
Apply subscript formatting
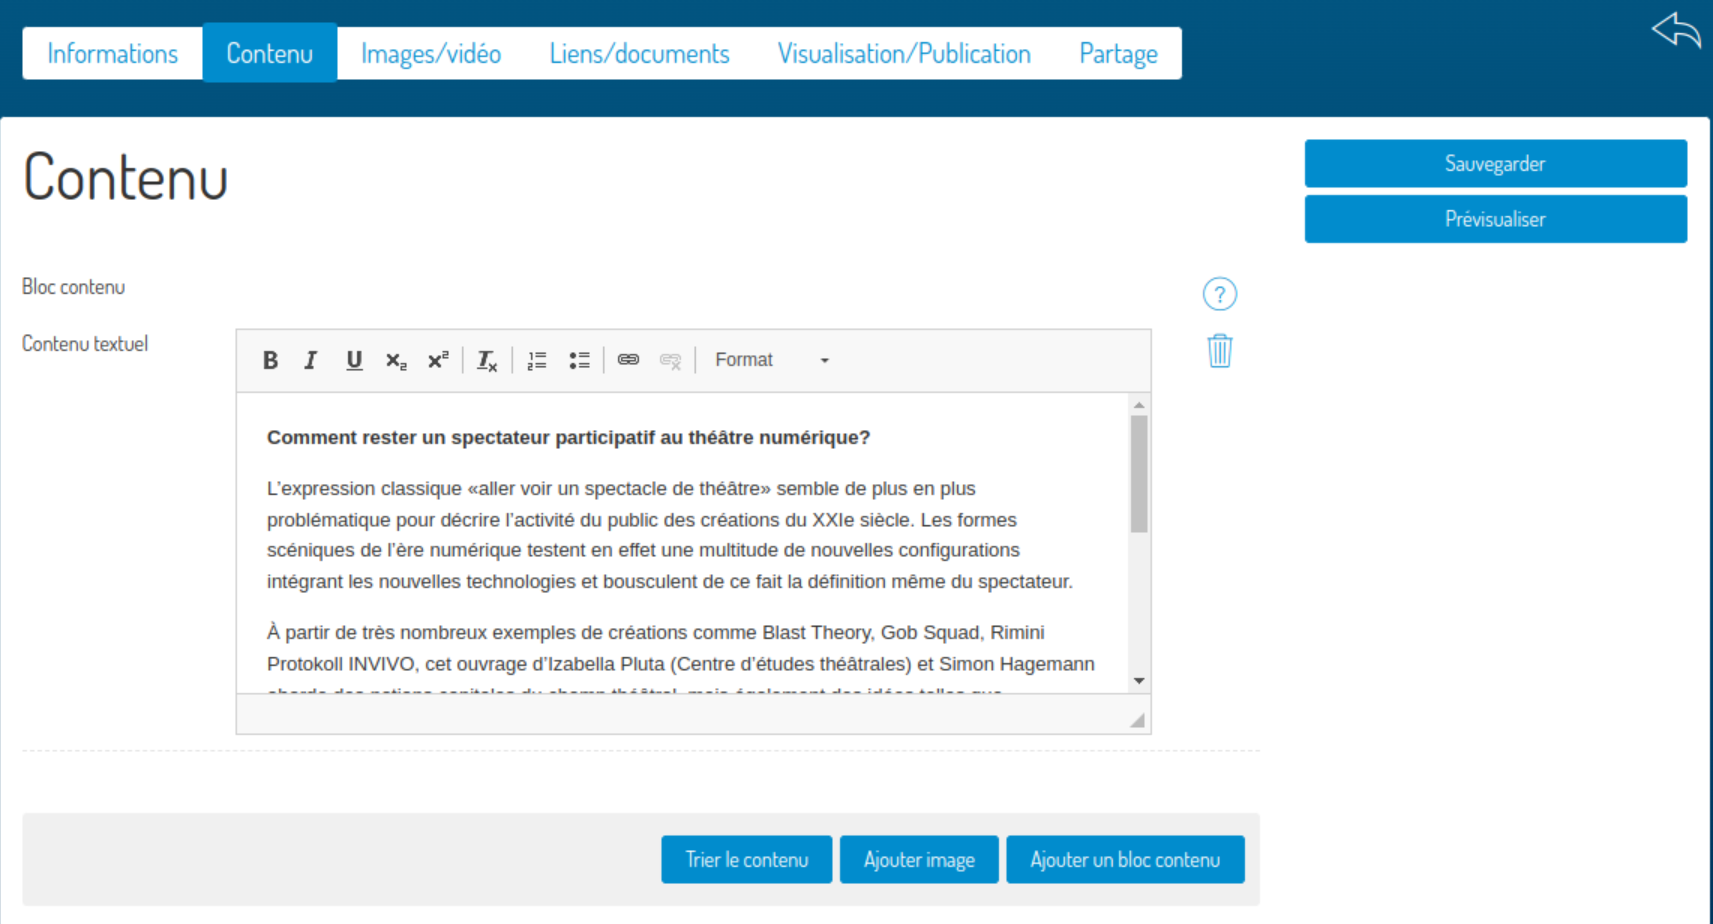point(396,360)
